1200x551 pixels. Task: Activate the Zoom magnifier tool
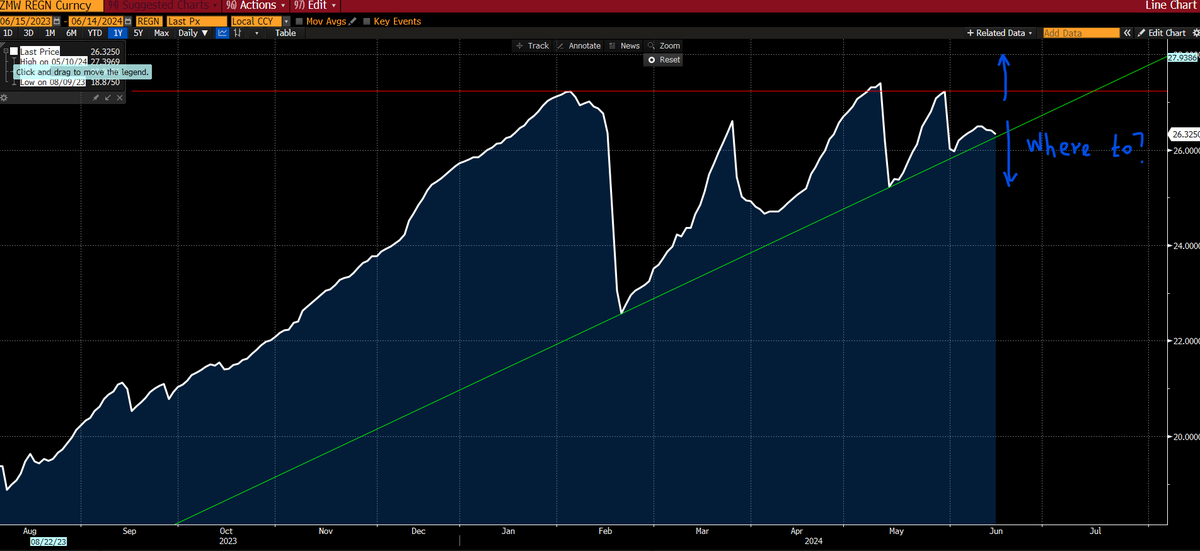coord(664,46)
